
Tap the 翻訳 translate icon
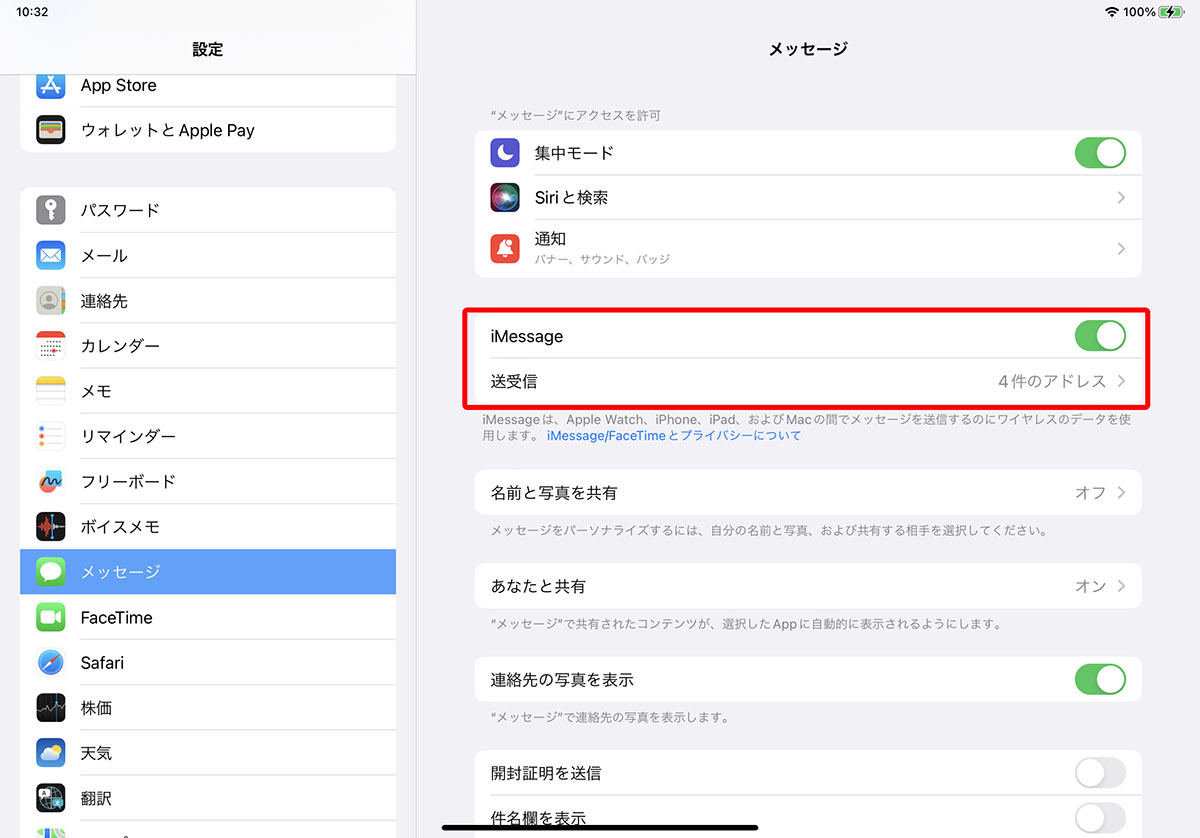pyautogui.click(x=51, y=798)
